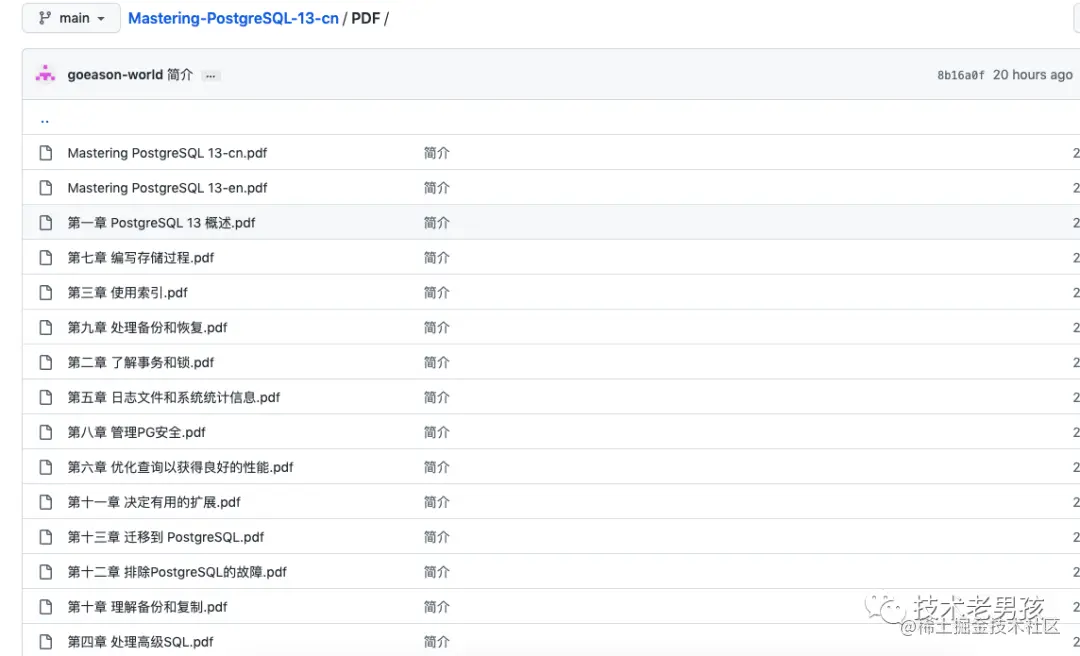Open 第十章 理解备份和复制.pdf
Viewport: 1080px width, 656px height.
point(147,606)
